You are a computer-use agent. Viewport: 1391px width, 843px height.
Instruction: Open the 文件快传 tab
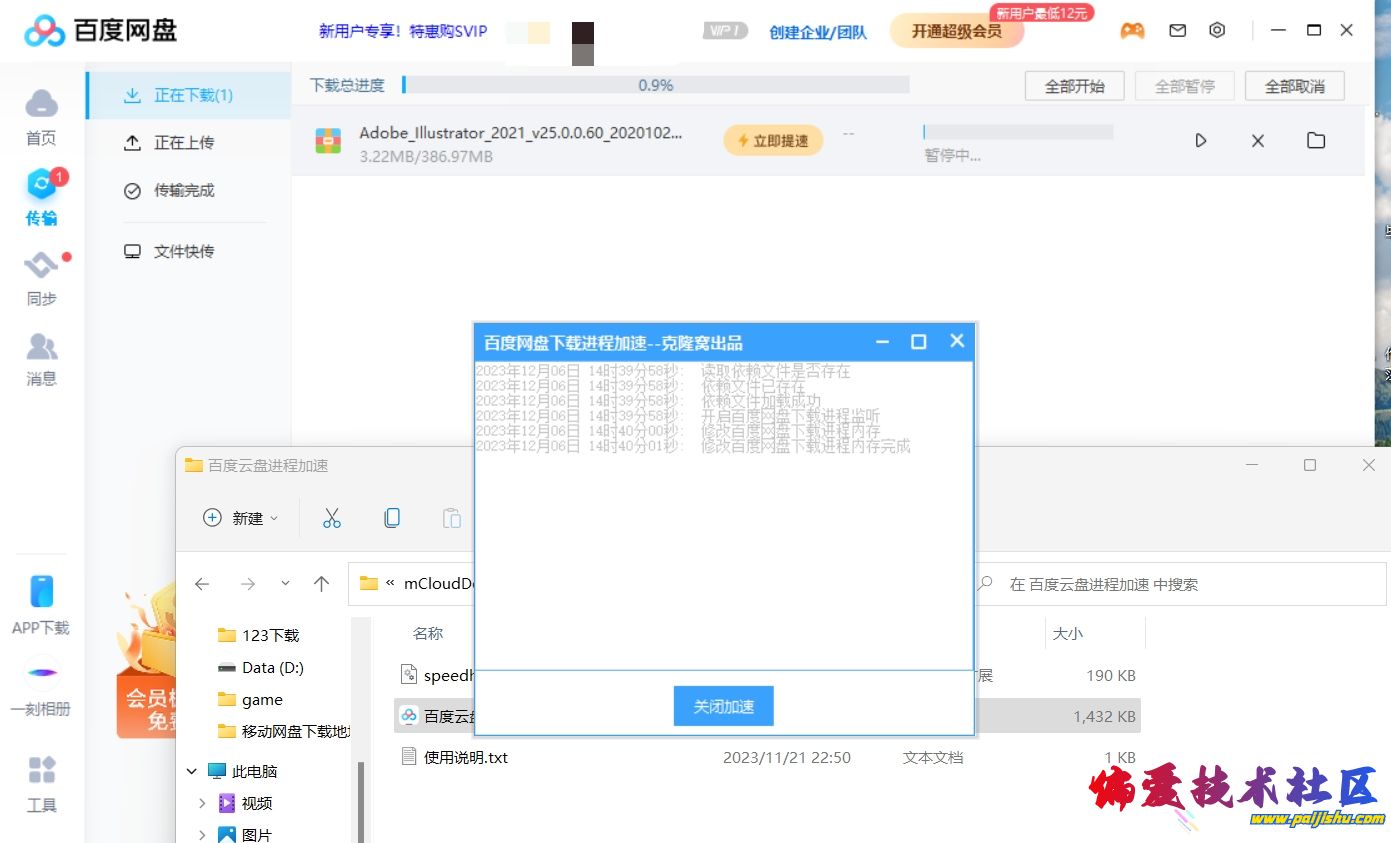186,251
